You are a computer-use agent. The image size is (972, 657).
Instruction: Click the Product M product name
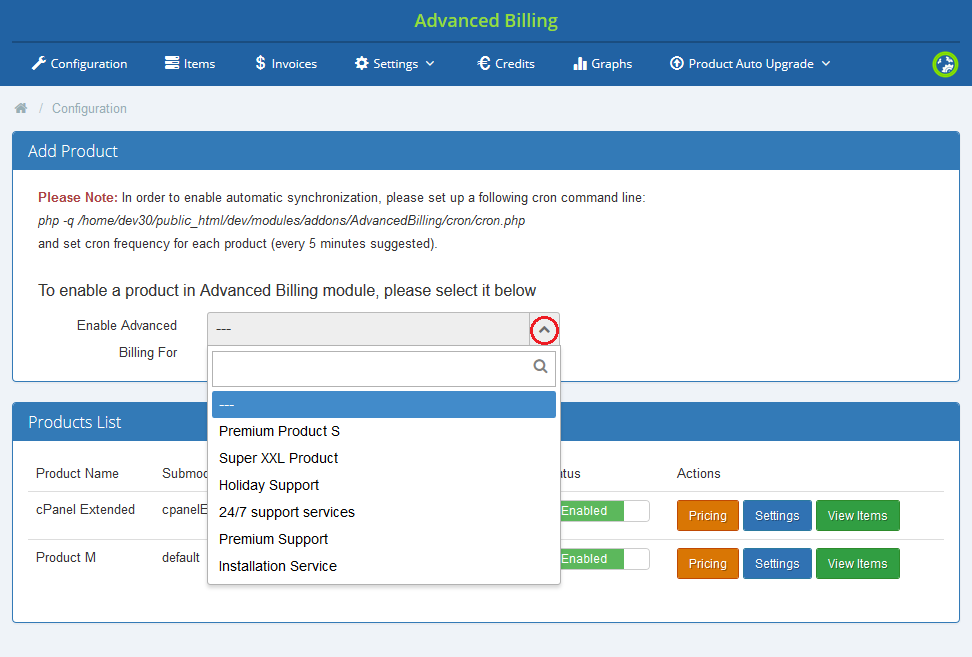(x=66, y=557)
